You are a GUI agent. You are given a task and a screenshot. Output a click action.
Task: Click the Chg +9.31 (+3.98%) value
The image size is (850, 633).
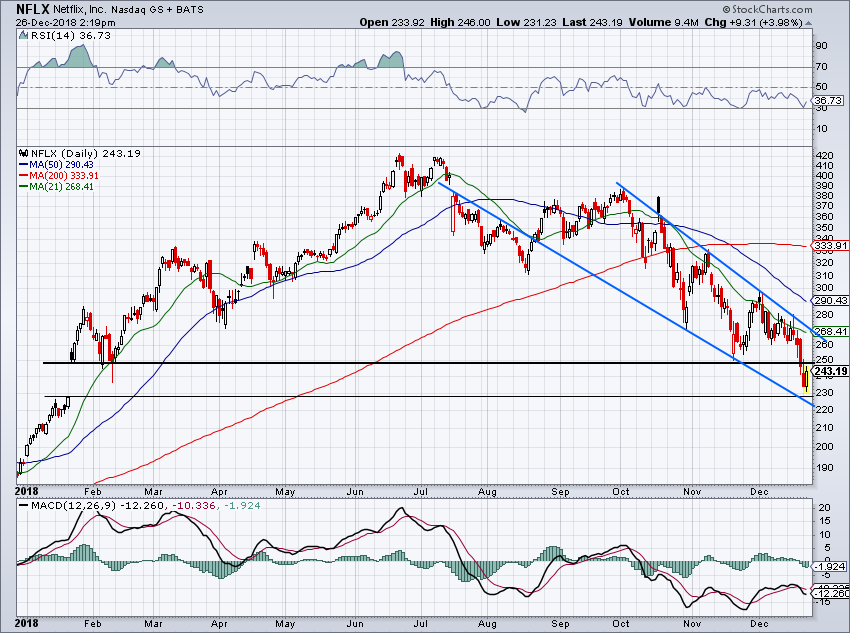click(753, 22)
